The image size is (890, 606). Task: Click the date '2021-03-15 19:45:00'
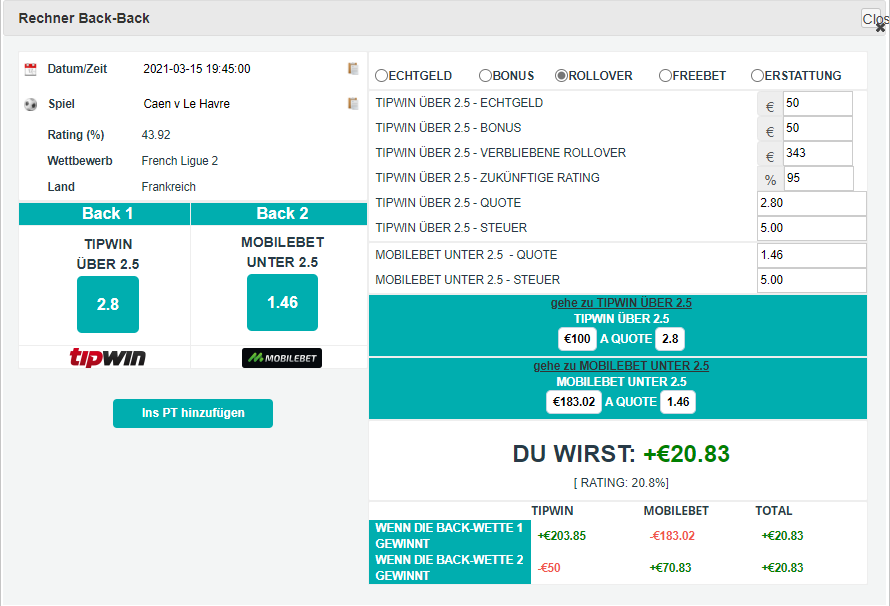tap(197, 69)
